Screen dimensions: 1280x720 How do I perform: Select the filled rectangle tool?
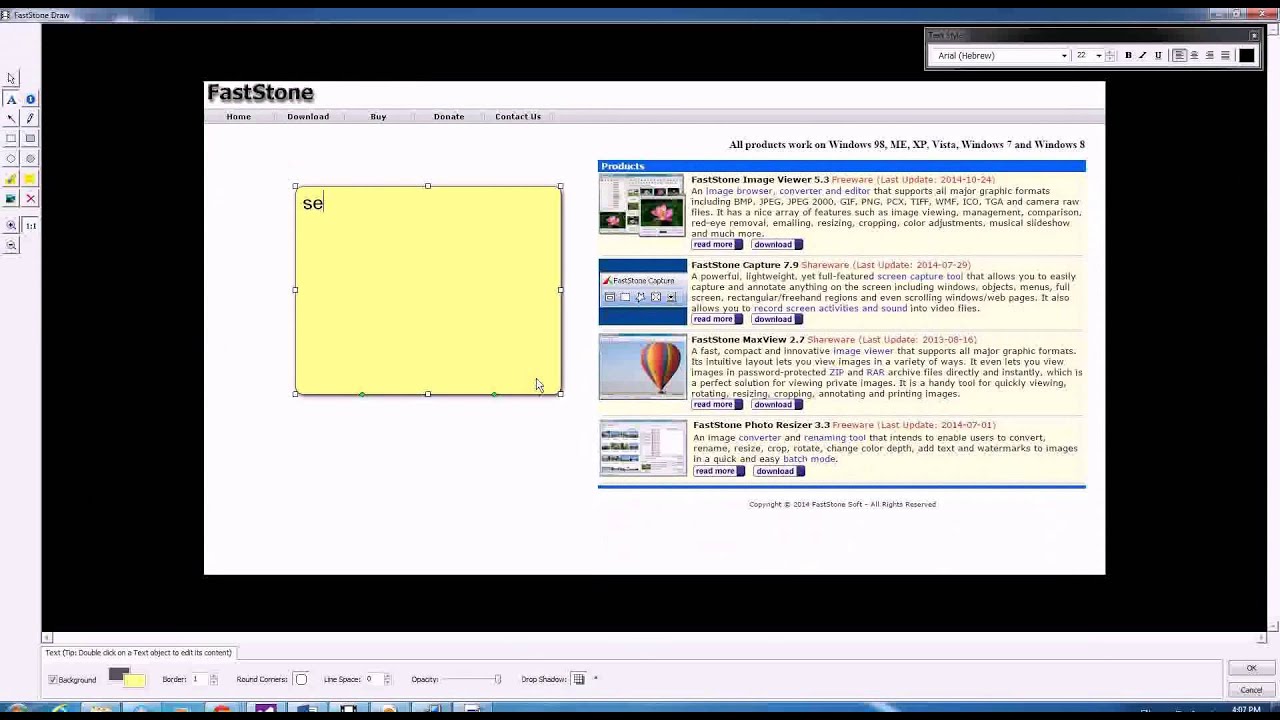[30, 139]
